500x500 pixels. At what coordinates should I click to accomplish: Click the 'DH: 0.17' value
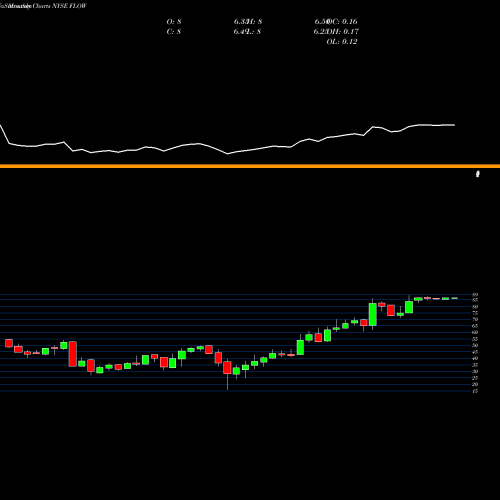343,32
